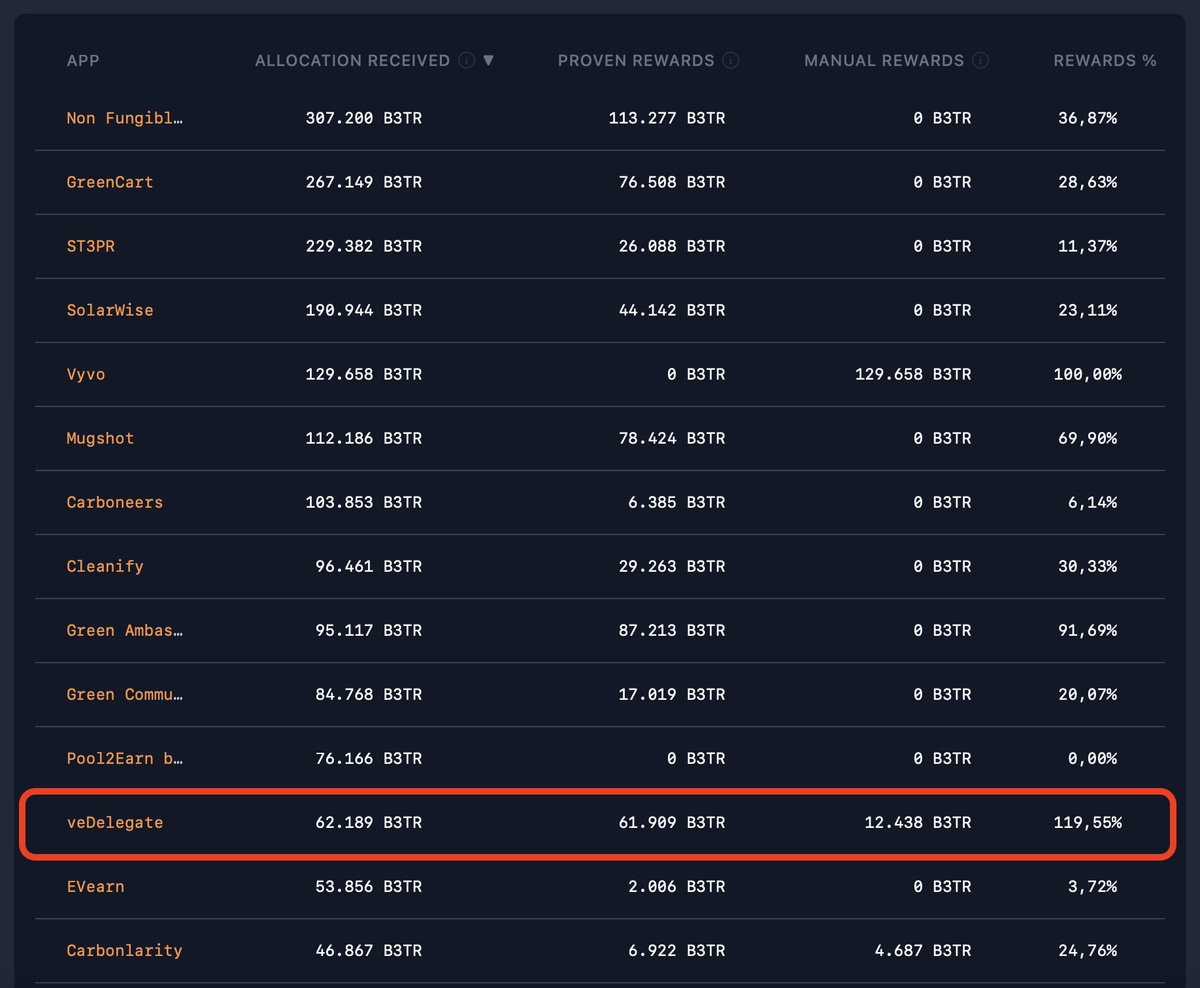Select allocation value 307.200 B3TR
This screenshot has height=988, width=1200.
(364, 118)
